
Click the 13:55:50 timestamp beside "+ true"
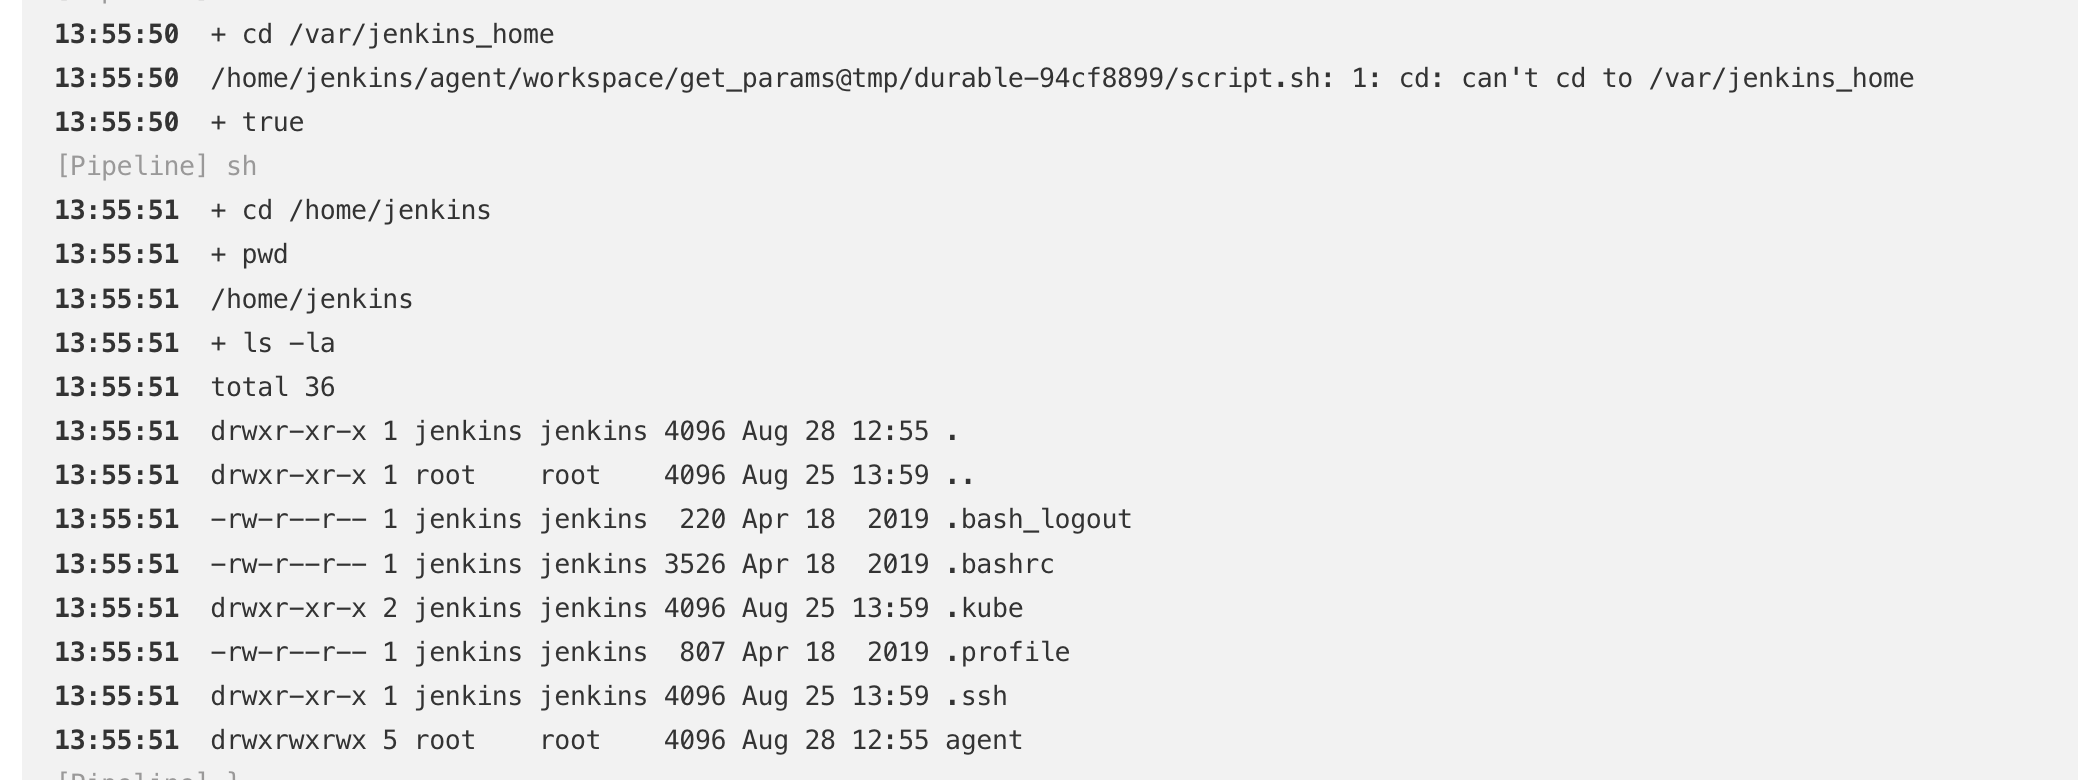click(x=117, y=122)
